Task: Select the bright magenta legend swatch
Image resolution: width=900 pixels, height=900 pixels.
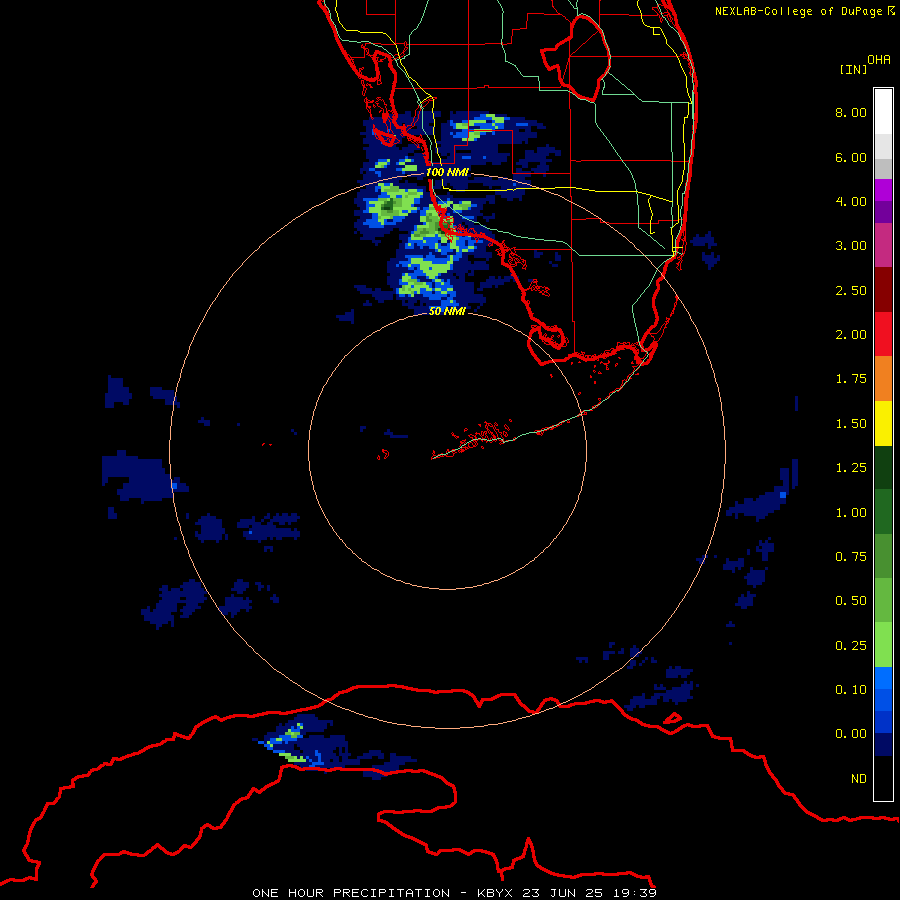Action: coord(883,190)
